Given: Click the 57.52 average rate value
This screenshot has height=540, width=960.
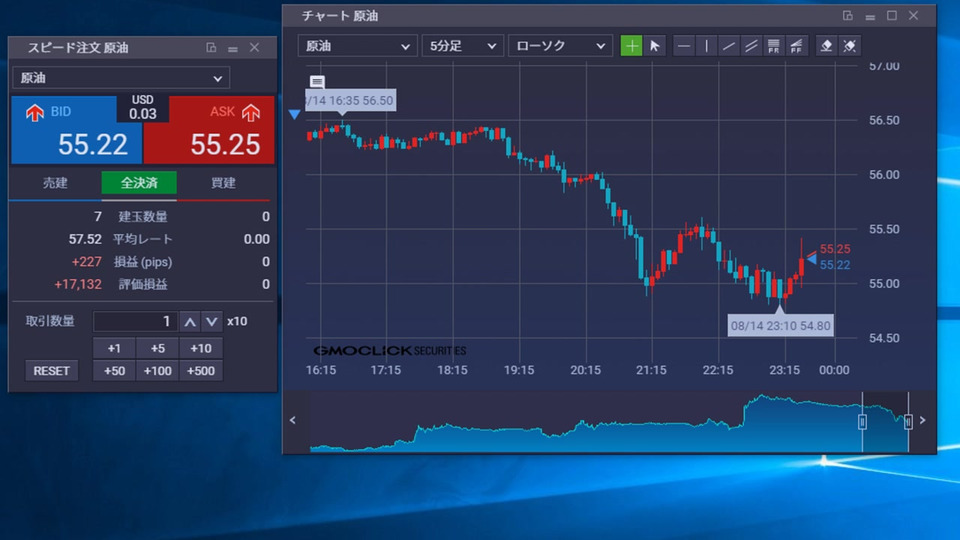Looking at the screenshot, I should pyautogui.click(x=85, y=239).
